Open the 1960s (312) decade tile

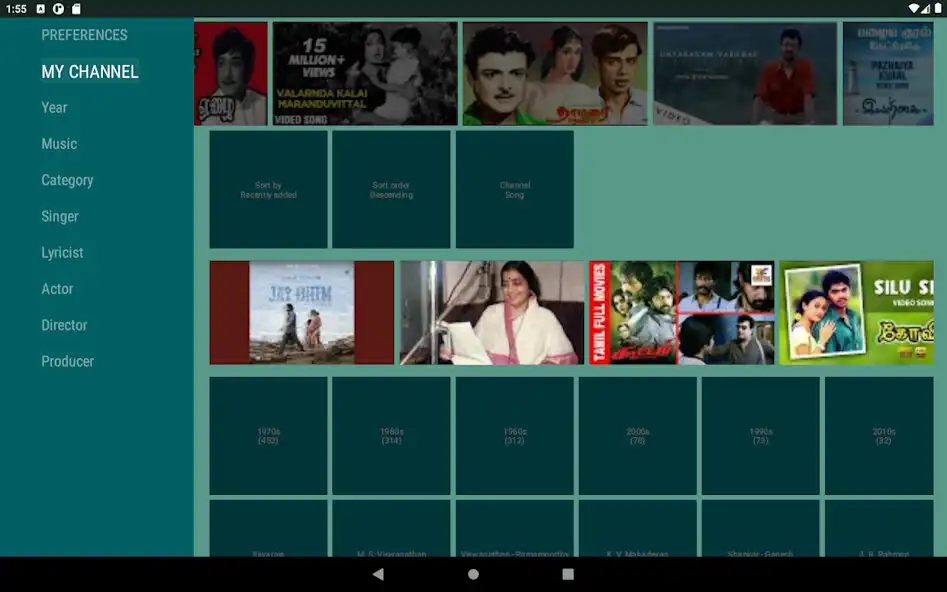click(515, 436)
